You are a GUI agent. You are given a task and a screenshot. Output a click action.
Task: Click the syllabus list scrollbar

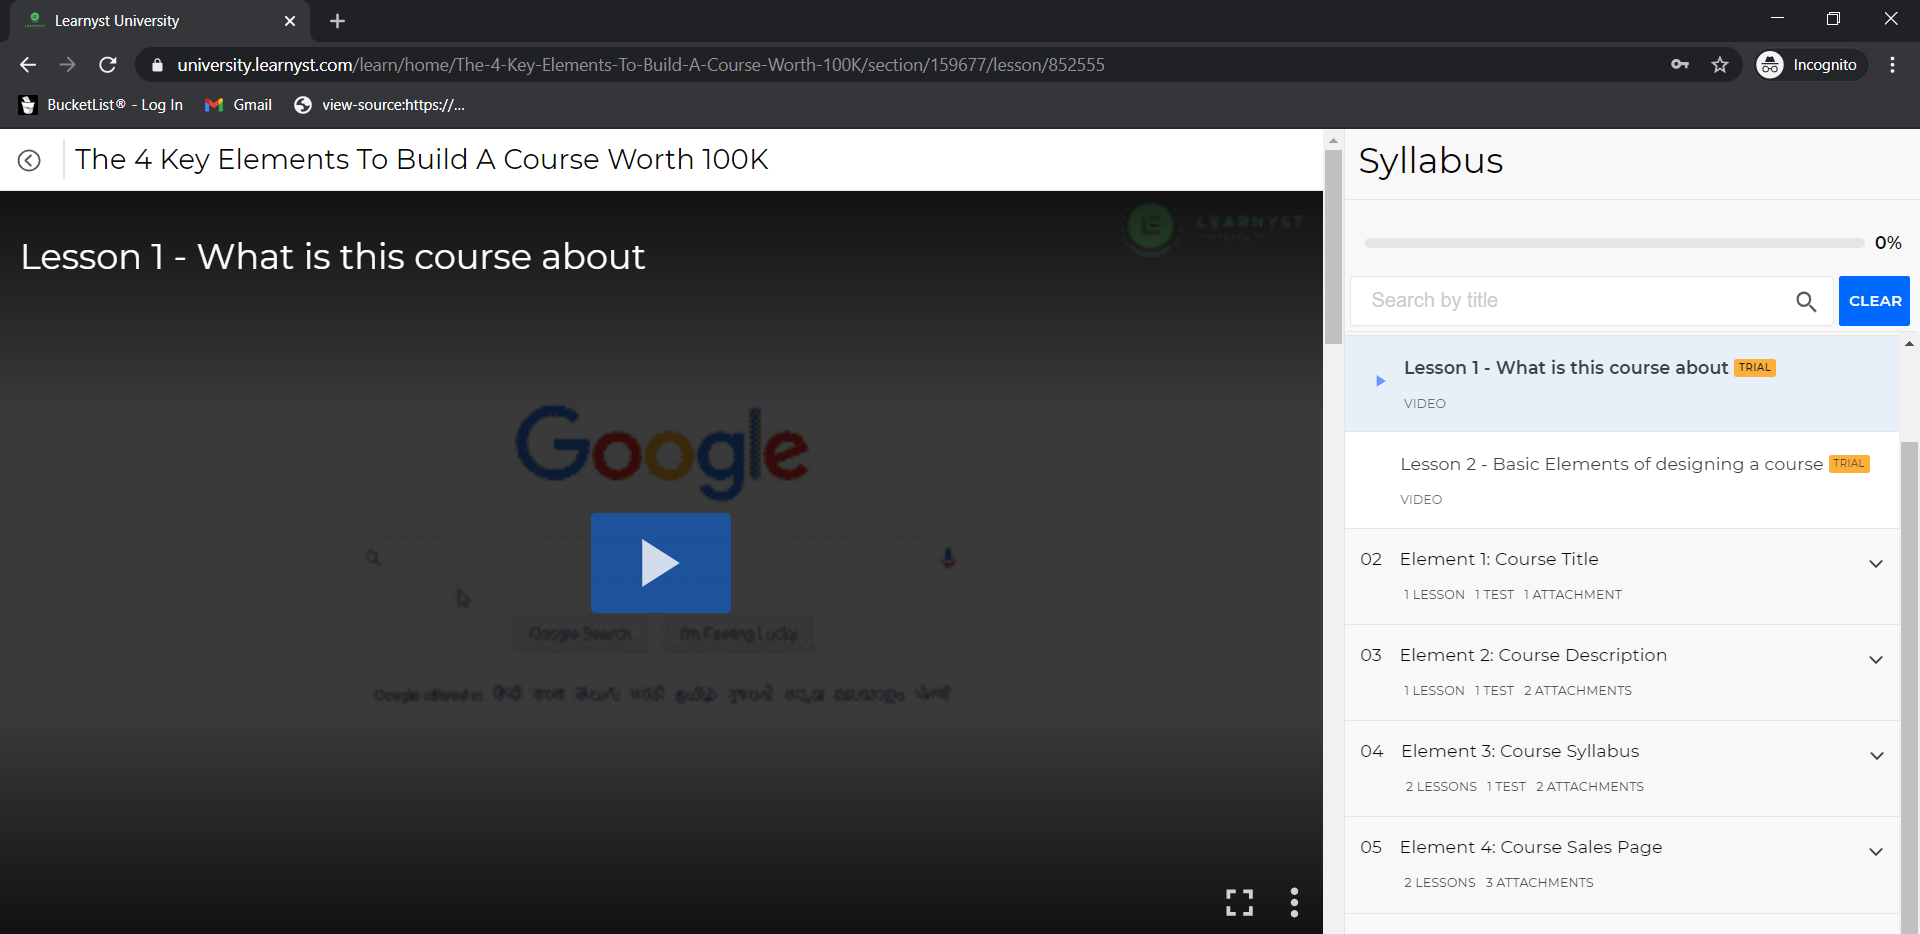click(x=1909, y=690)
